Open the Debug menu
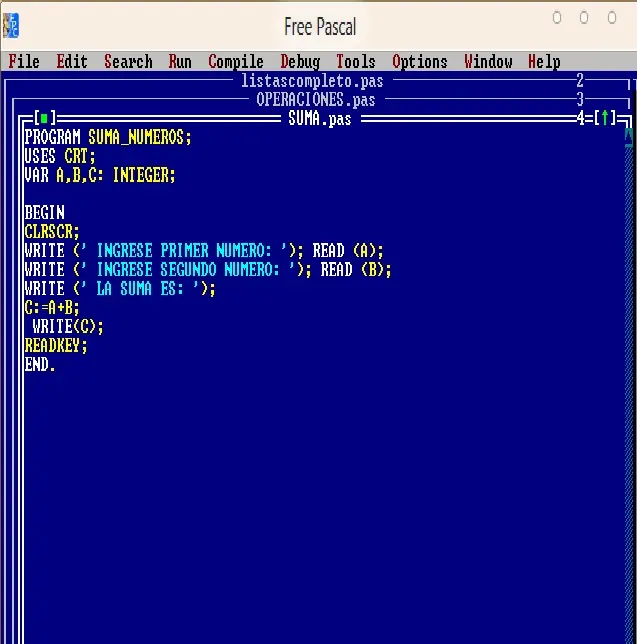Screen dimensions: 637x644 coord(300,62)
